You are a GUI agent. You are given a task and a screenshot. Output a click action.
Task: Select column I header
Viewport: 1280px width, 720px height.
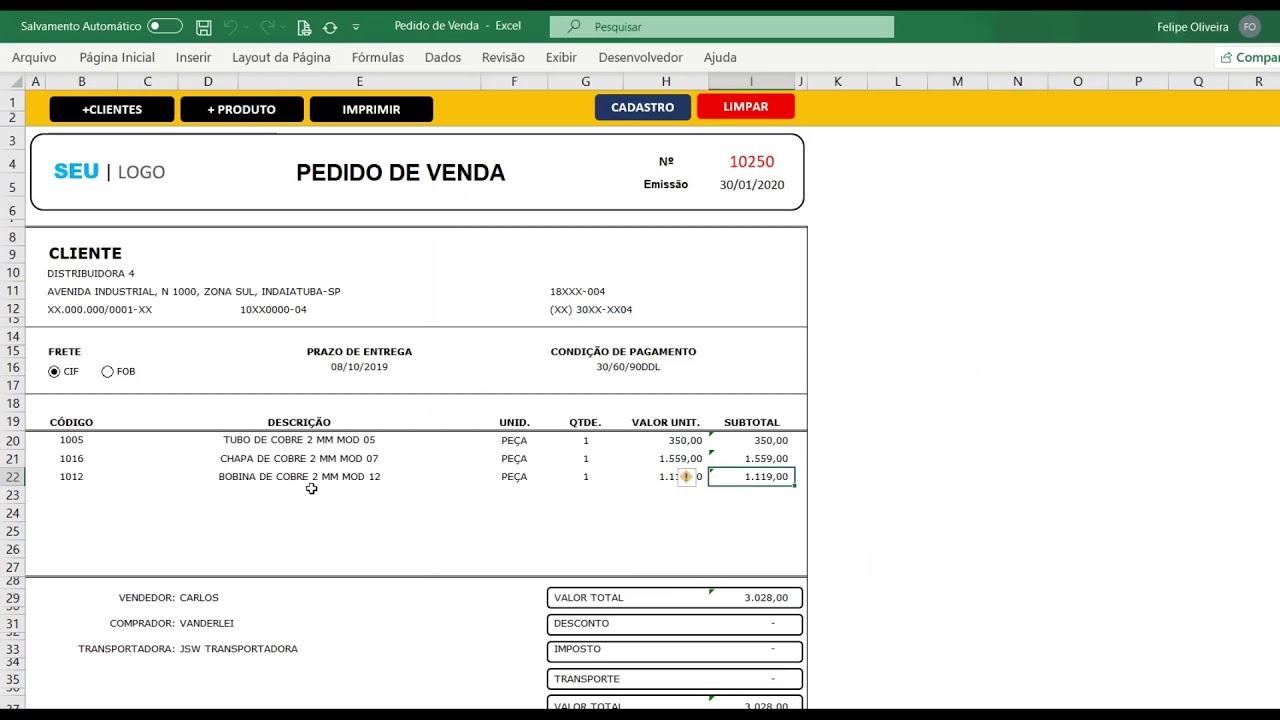click(x=751, y=82)
